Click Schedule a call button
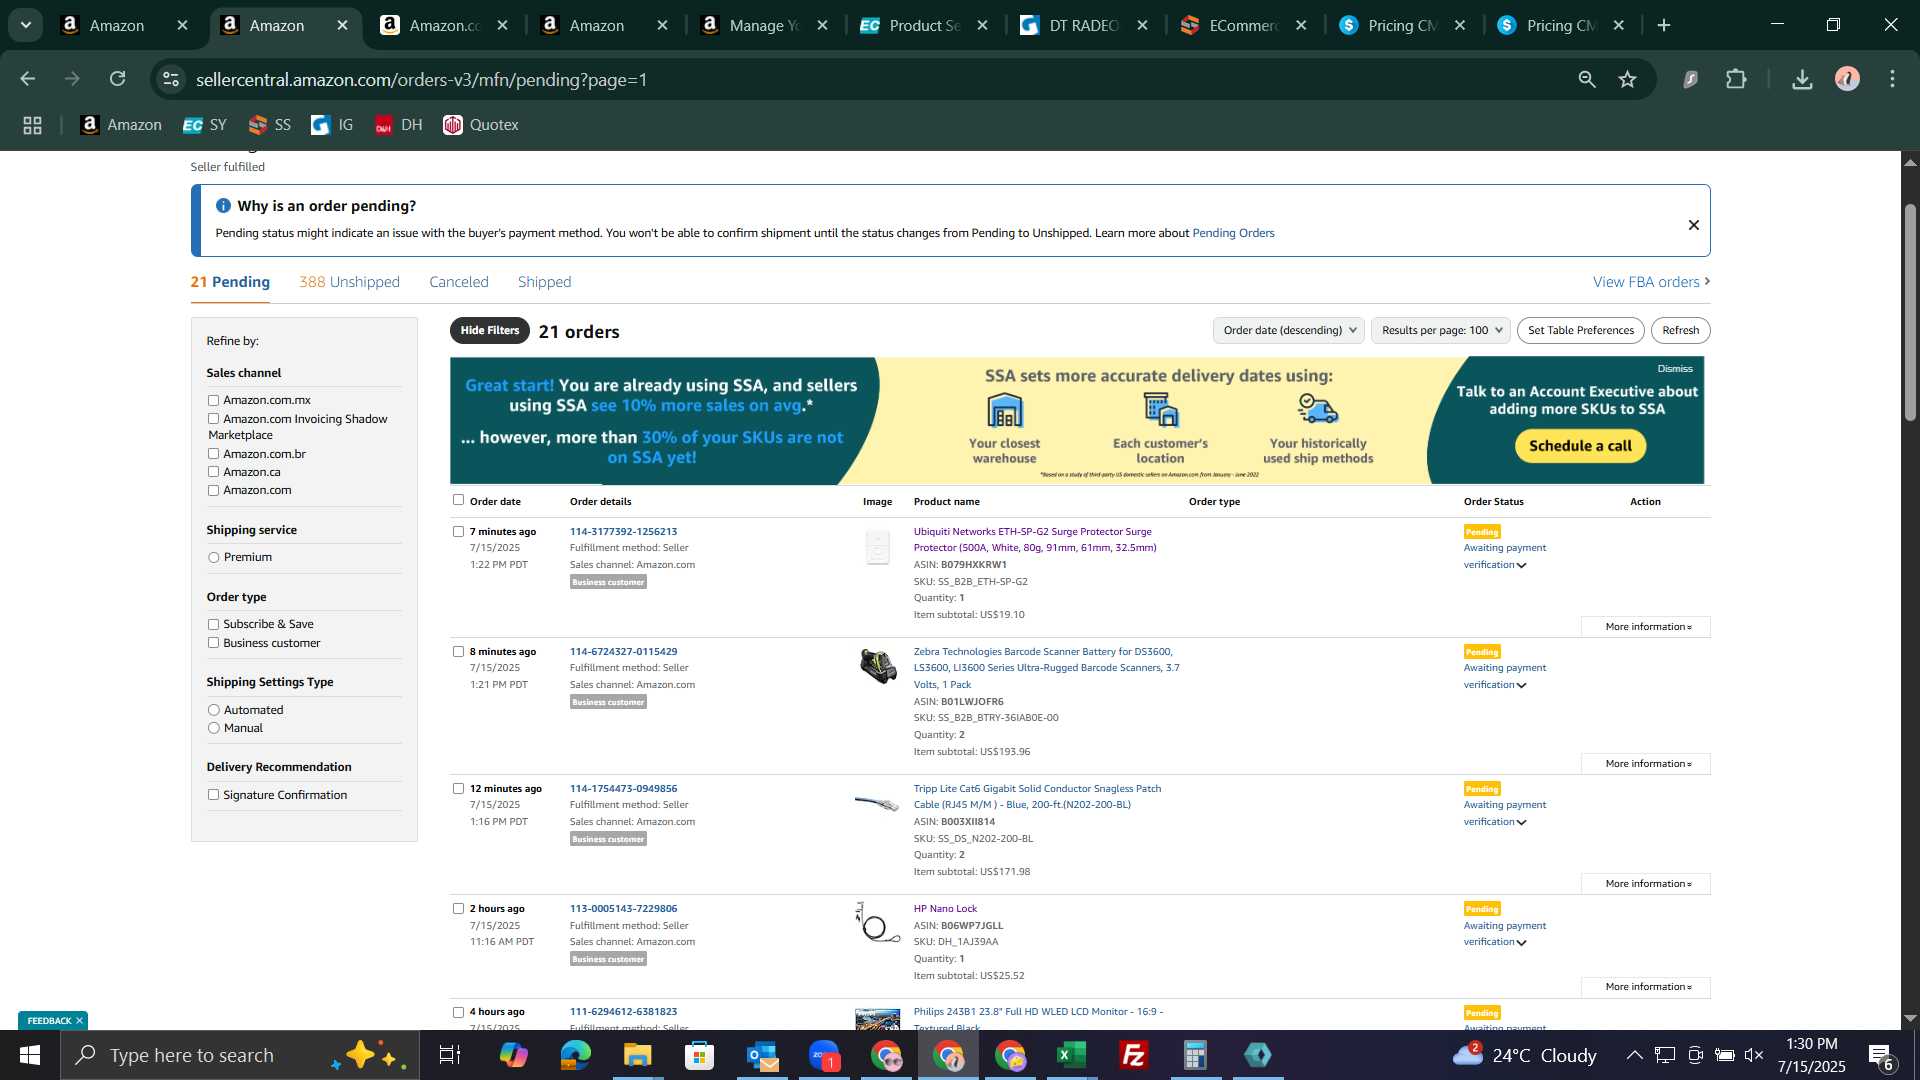 pos(1580,446)
